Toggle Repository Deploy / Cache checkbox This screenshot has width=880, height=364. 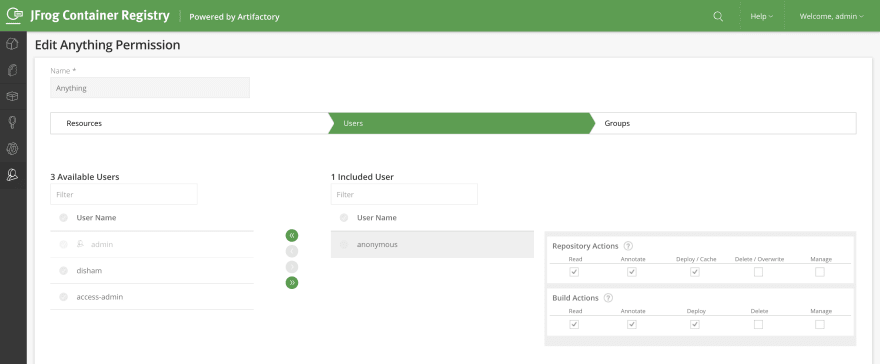pyautogui.click(x=695, y=272)
